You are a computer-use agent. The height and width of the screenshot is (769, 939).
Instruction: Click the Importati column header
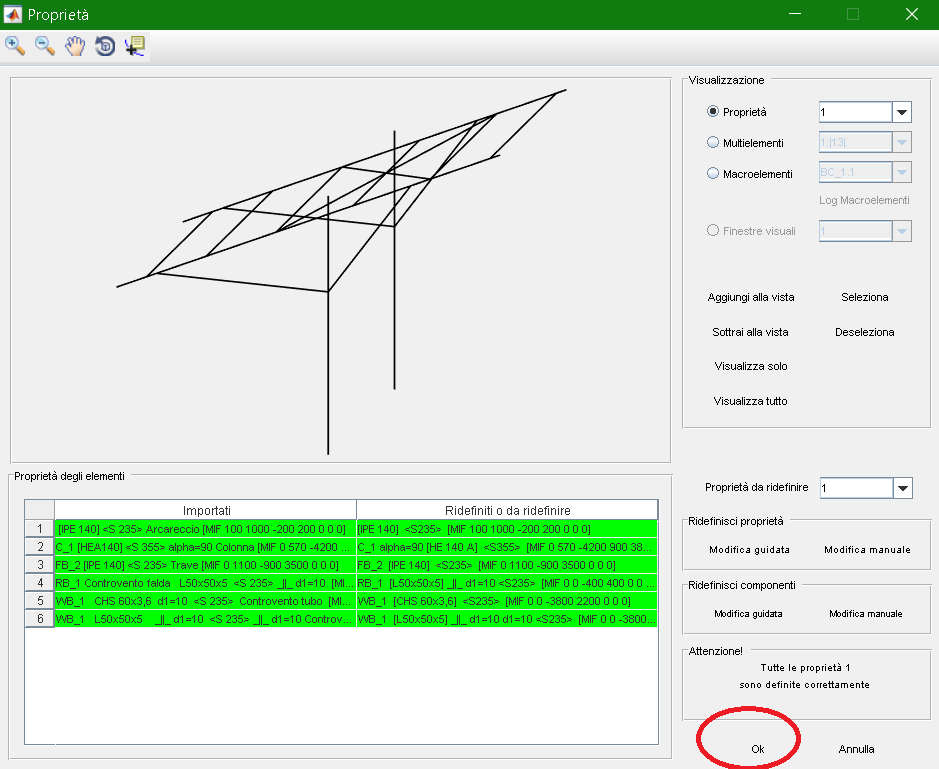coord(205,510)
